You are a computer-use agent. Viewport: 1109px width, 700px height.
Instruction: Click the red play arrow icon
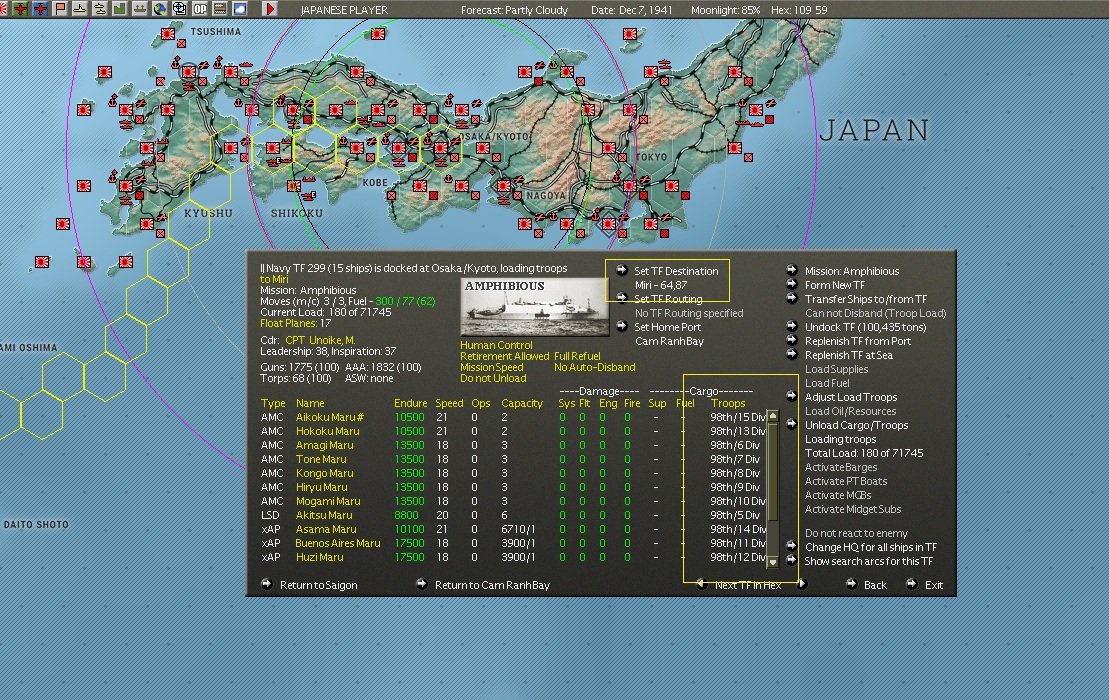pyautogui.click(x=269, y=9)
